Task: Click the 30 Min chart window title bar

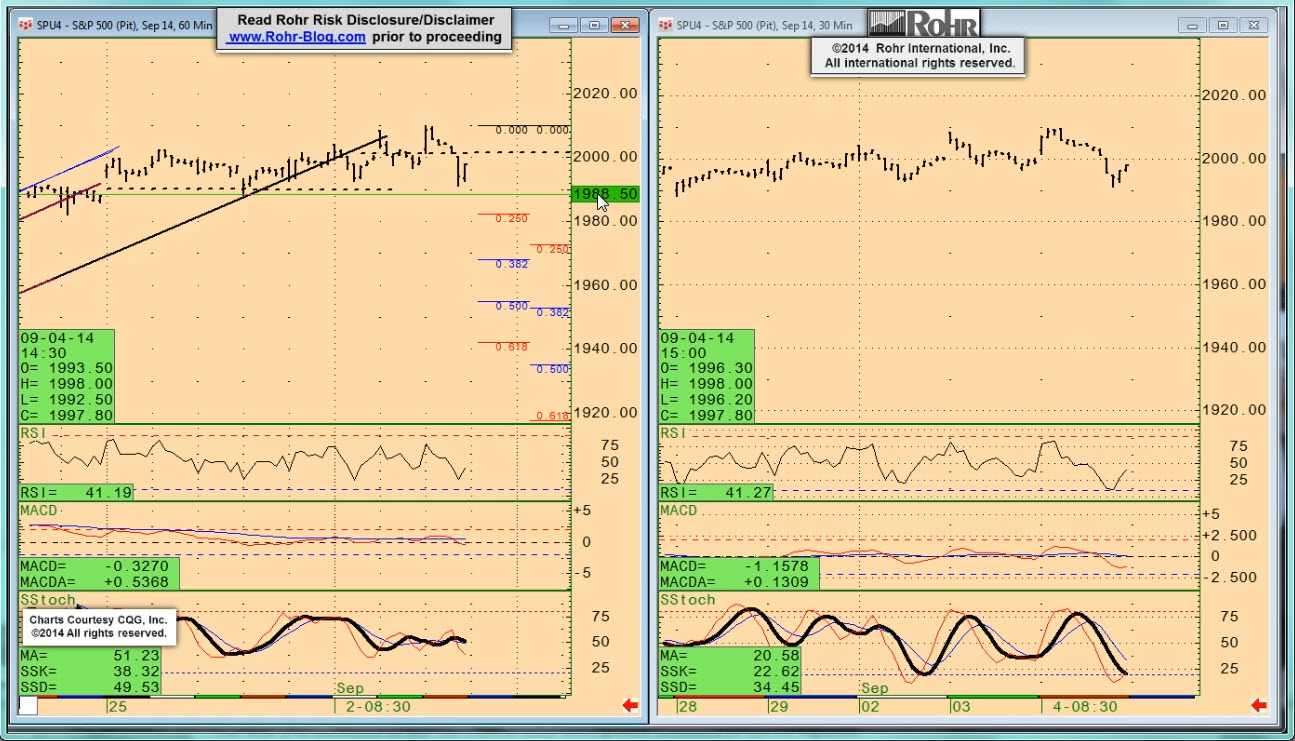Action: coord(1000,25)
